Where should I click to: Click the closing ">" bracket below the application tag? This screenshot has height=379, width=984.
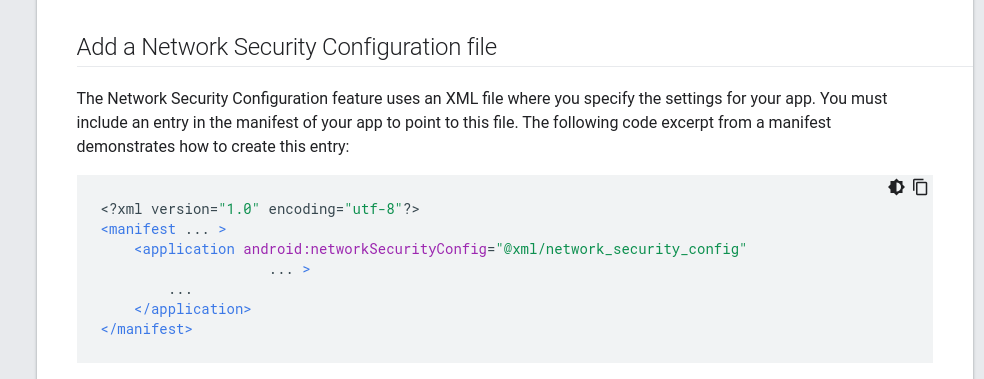coord(306,270)
